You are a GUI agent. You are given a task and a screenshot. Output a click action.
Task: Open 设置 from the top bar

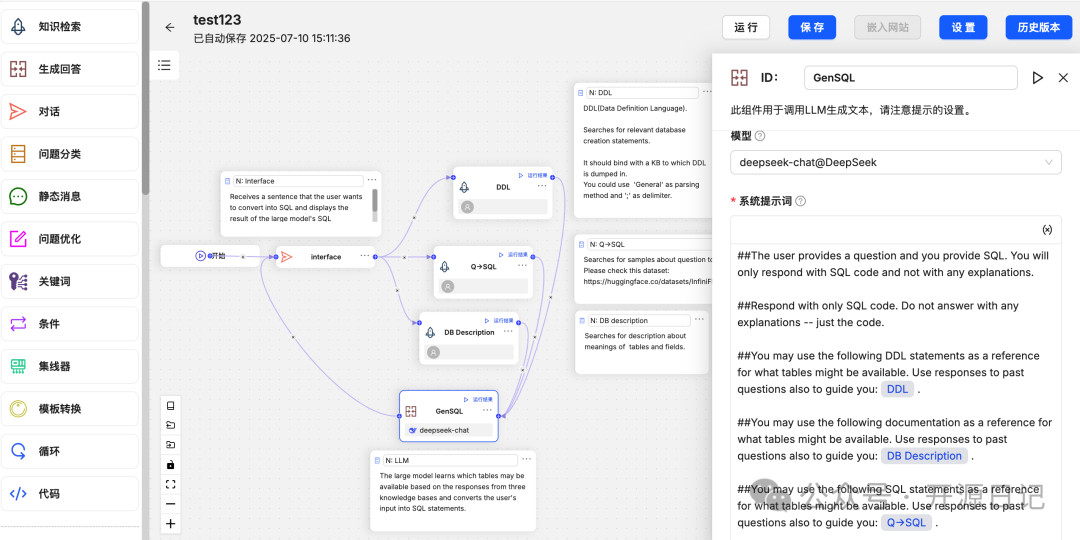[x=963, y=28]
